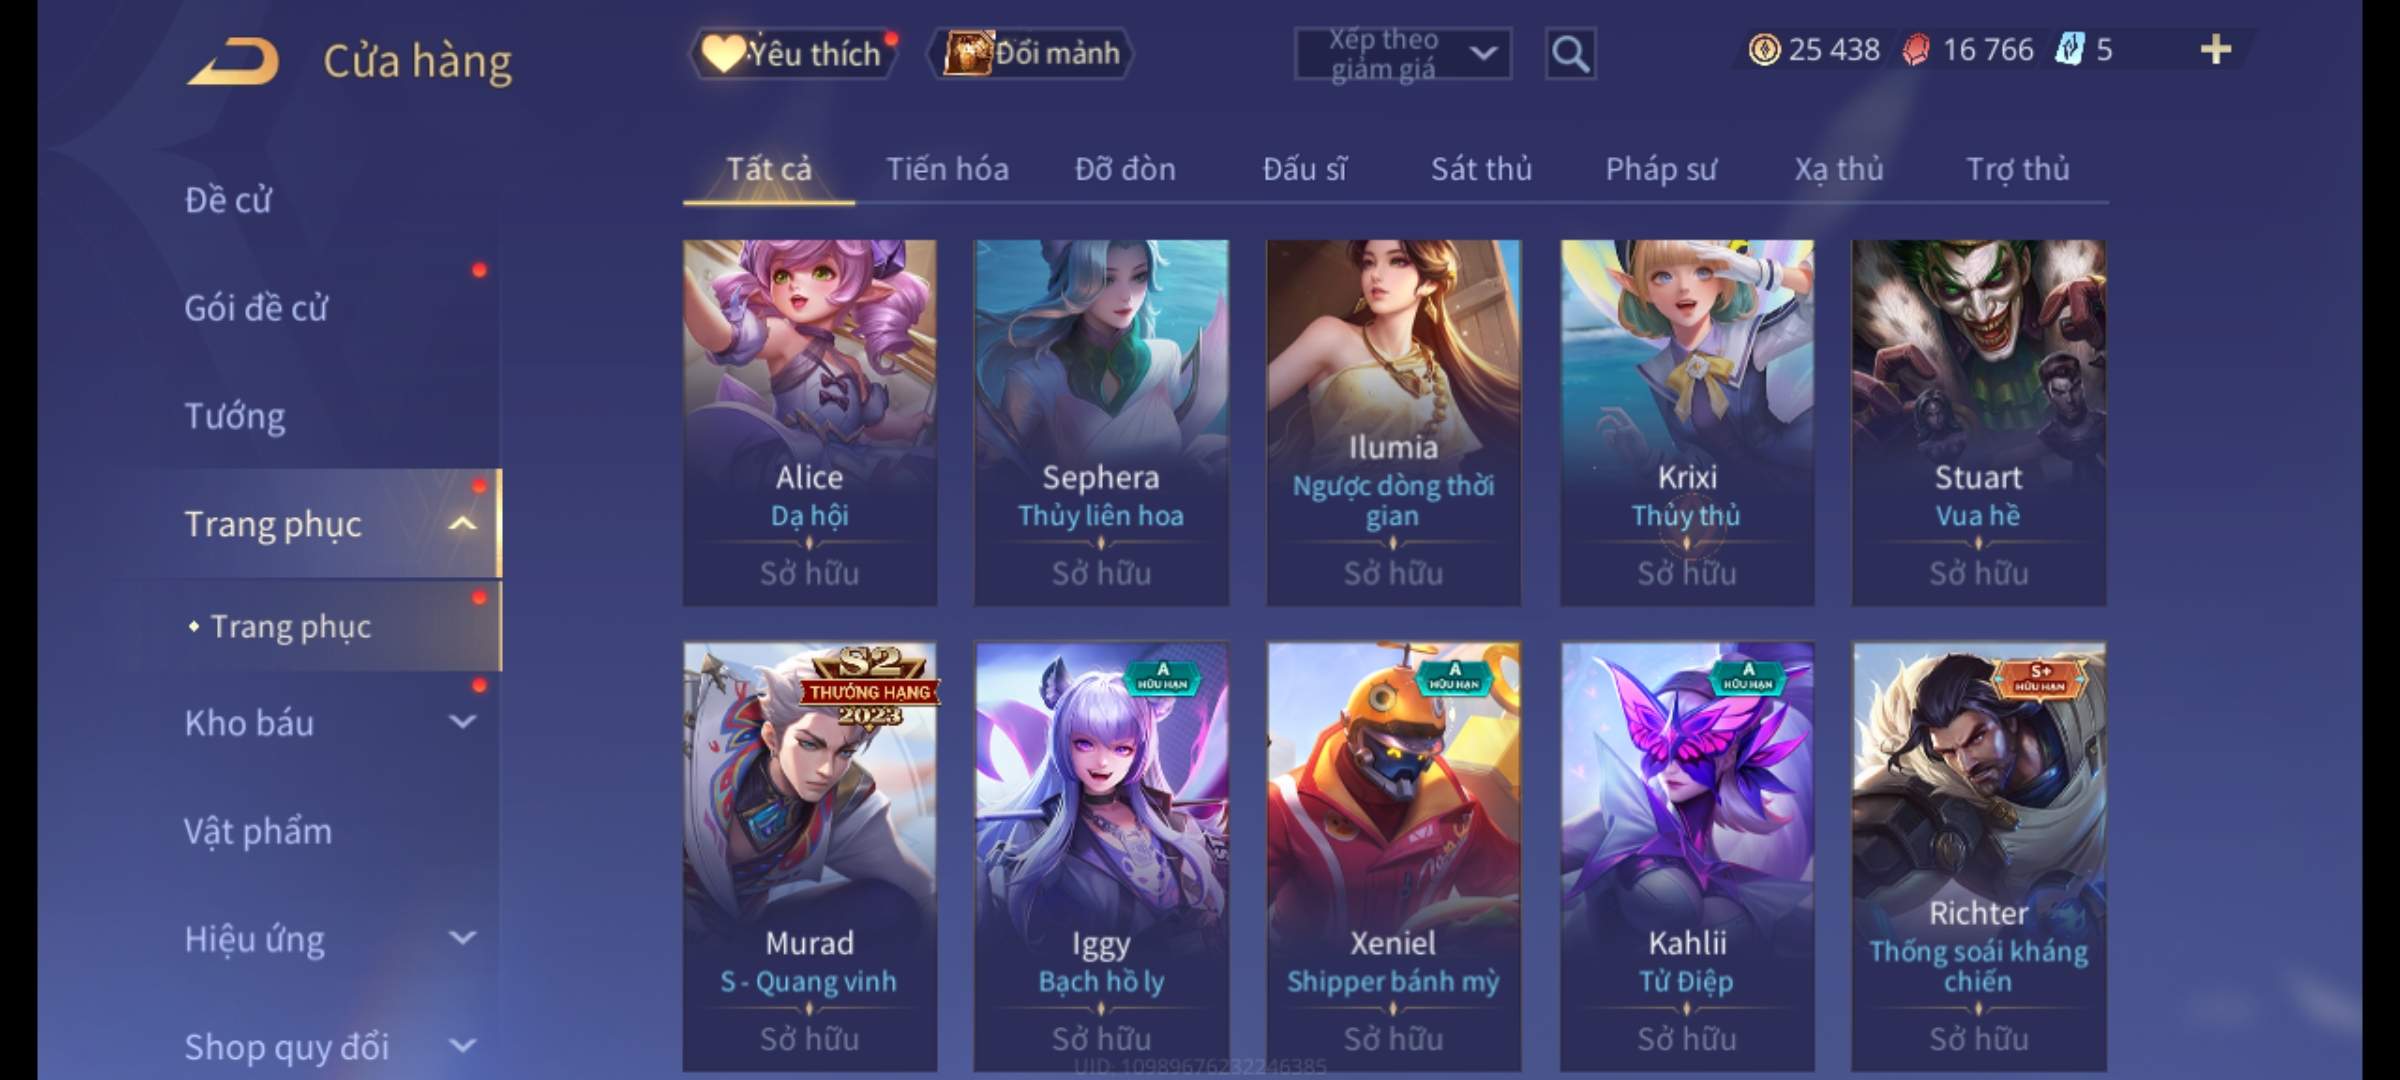This screenshot has width=2400, height=1080.
Task: Expand the Shop quy đổi section
Action: pyautogui.click(x=462, y=1046)
